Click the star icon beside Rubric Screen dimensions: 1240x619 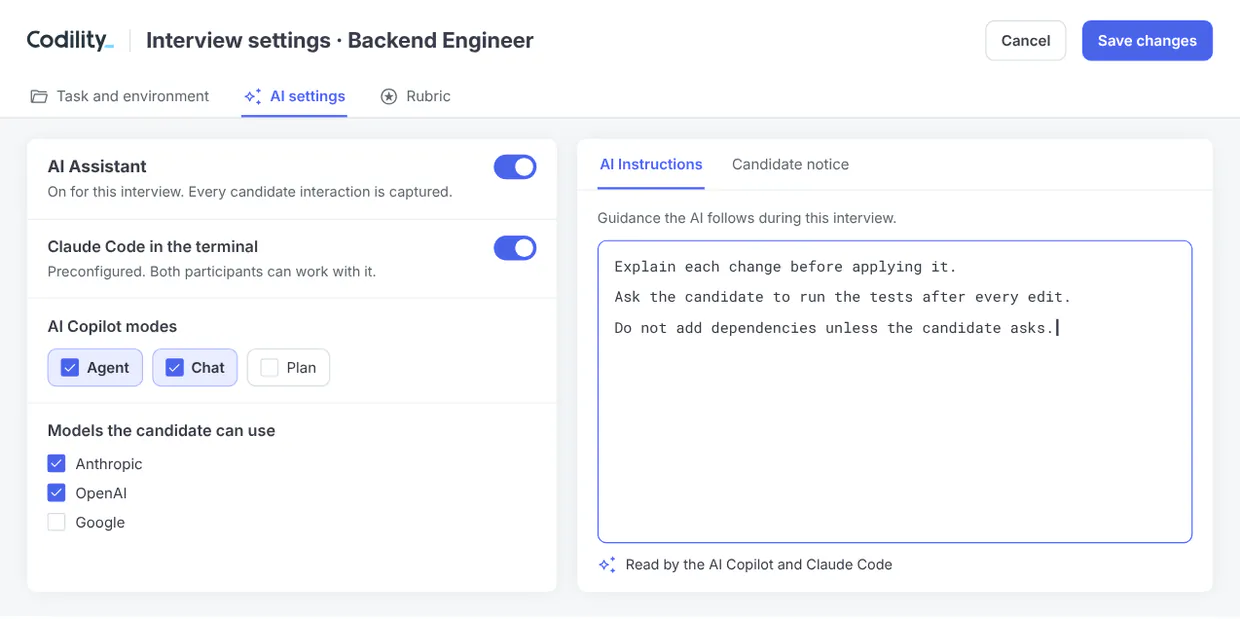click(x=389, y=96)
